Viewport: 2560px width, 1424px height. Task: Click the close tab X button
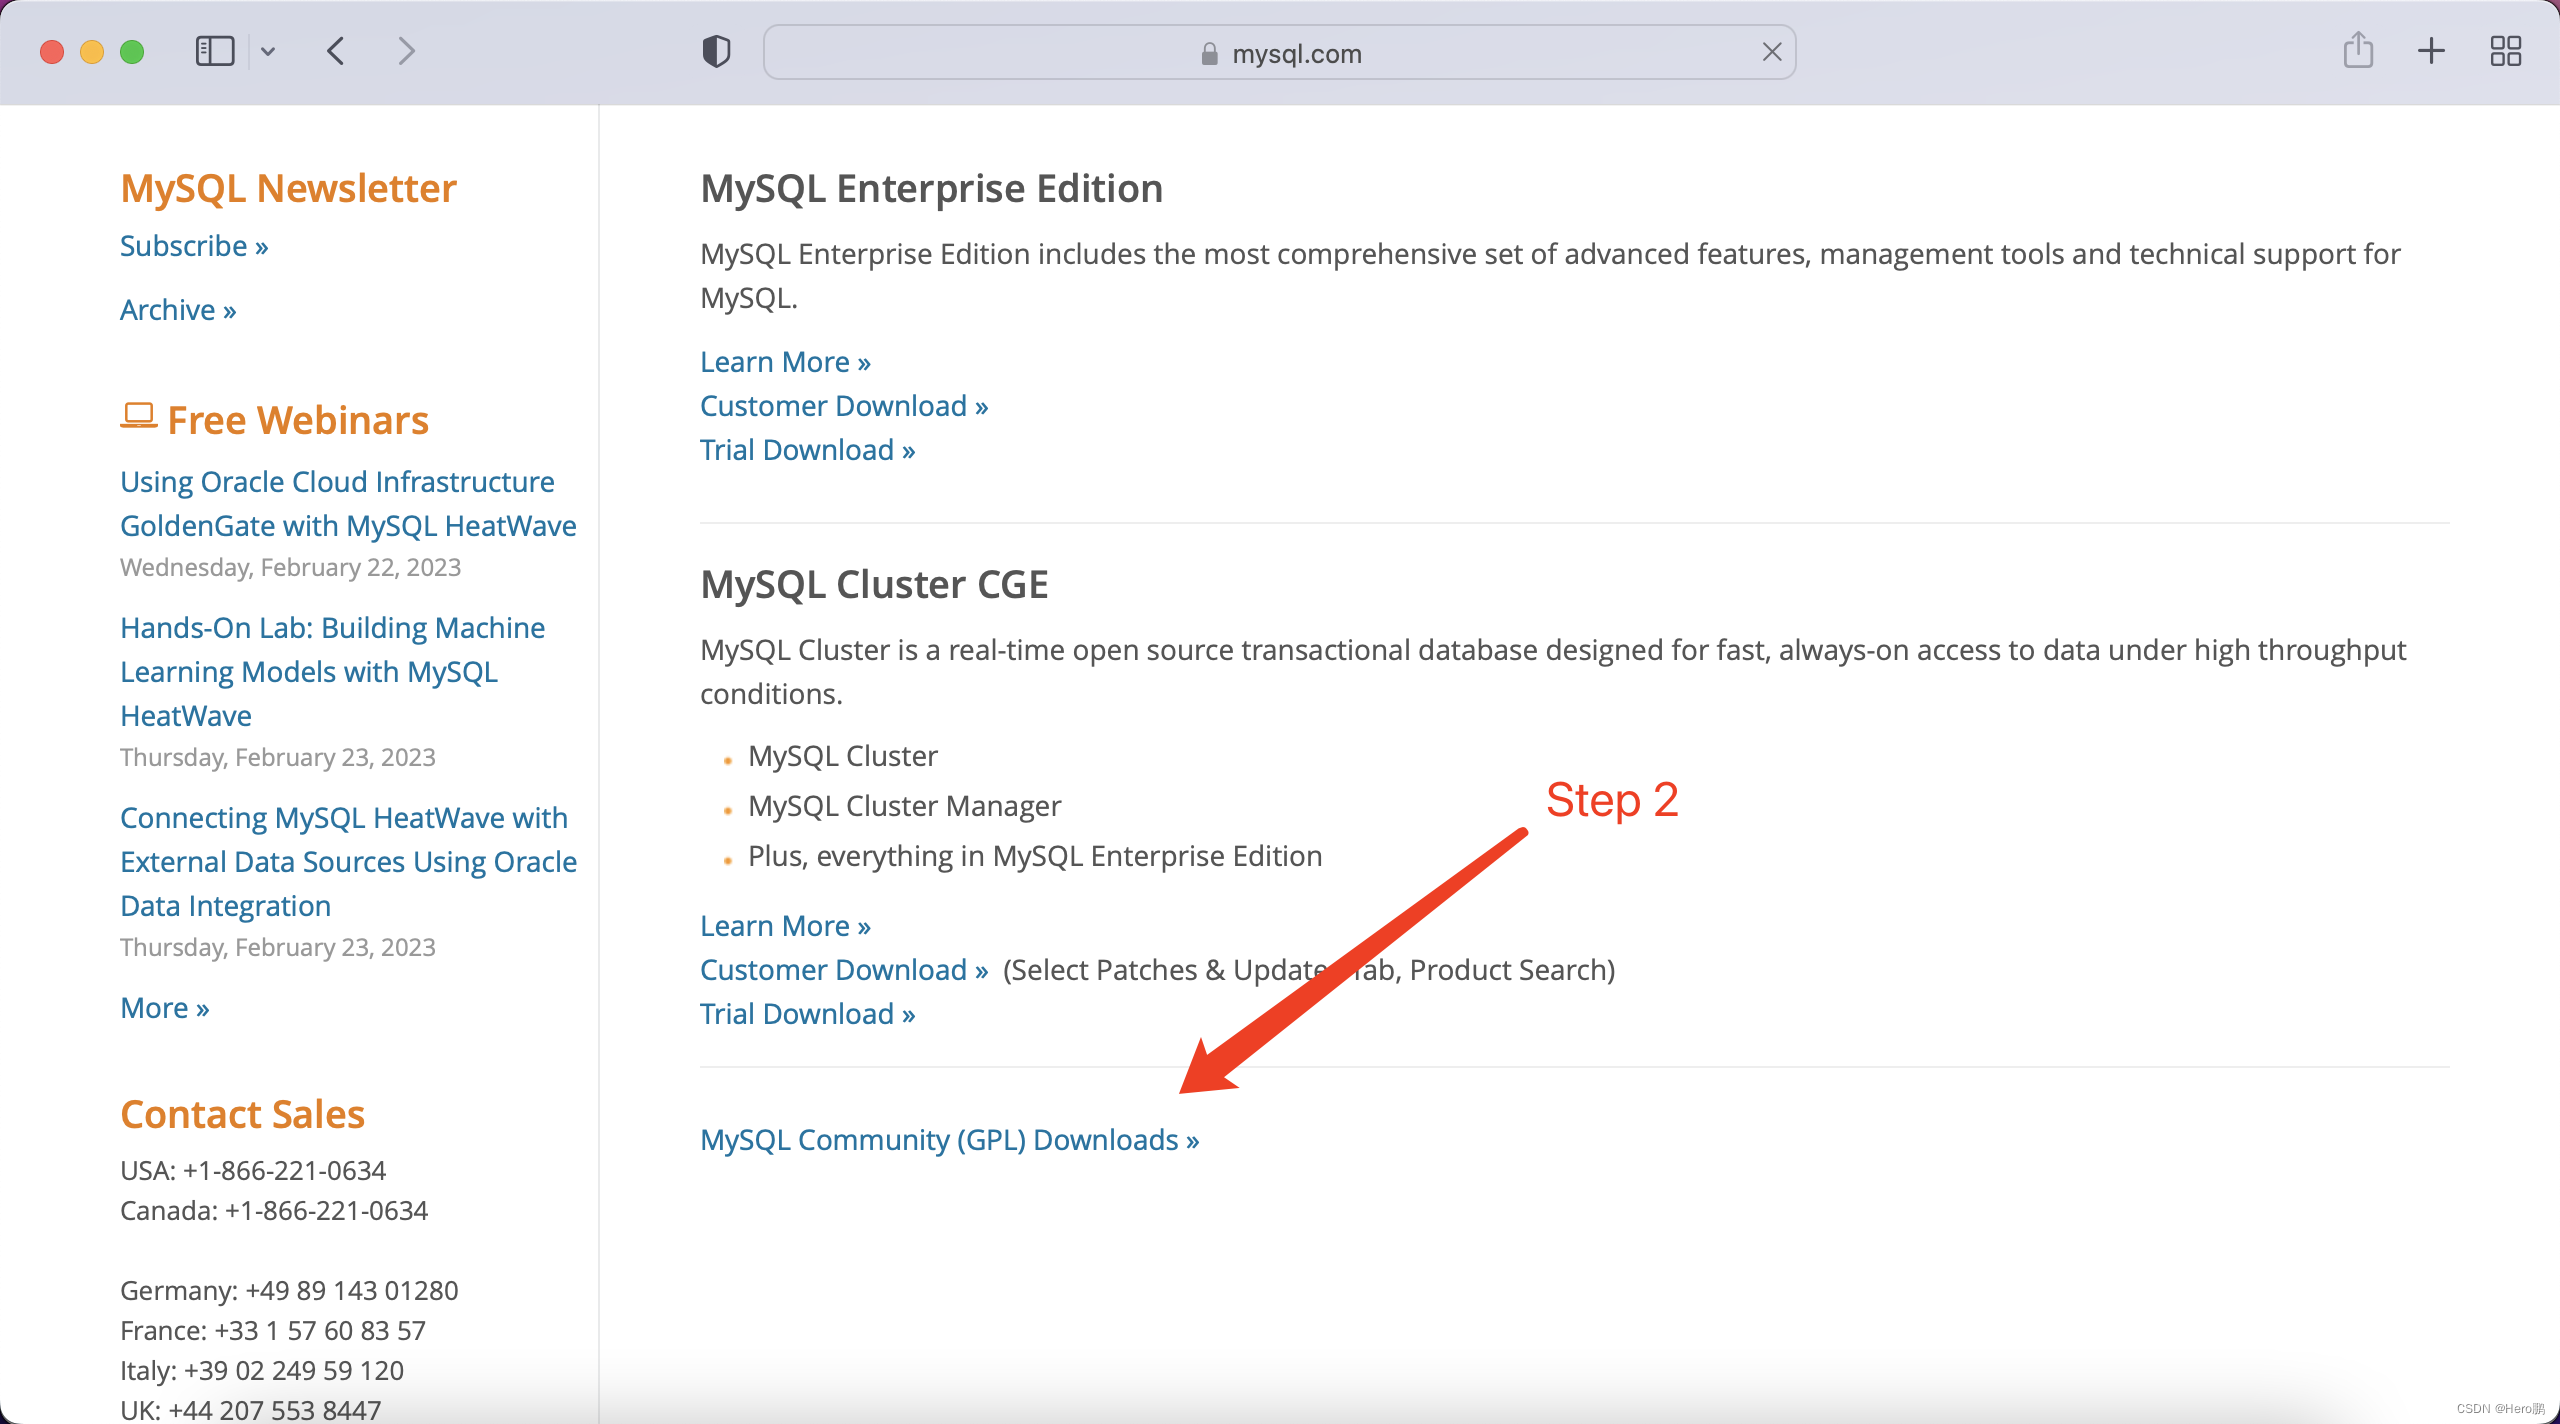coord(1773,51)
